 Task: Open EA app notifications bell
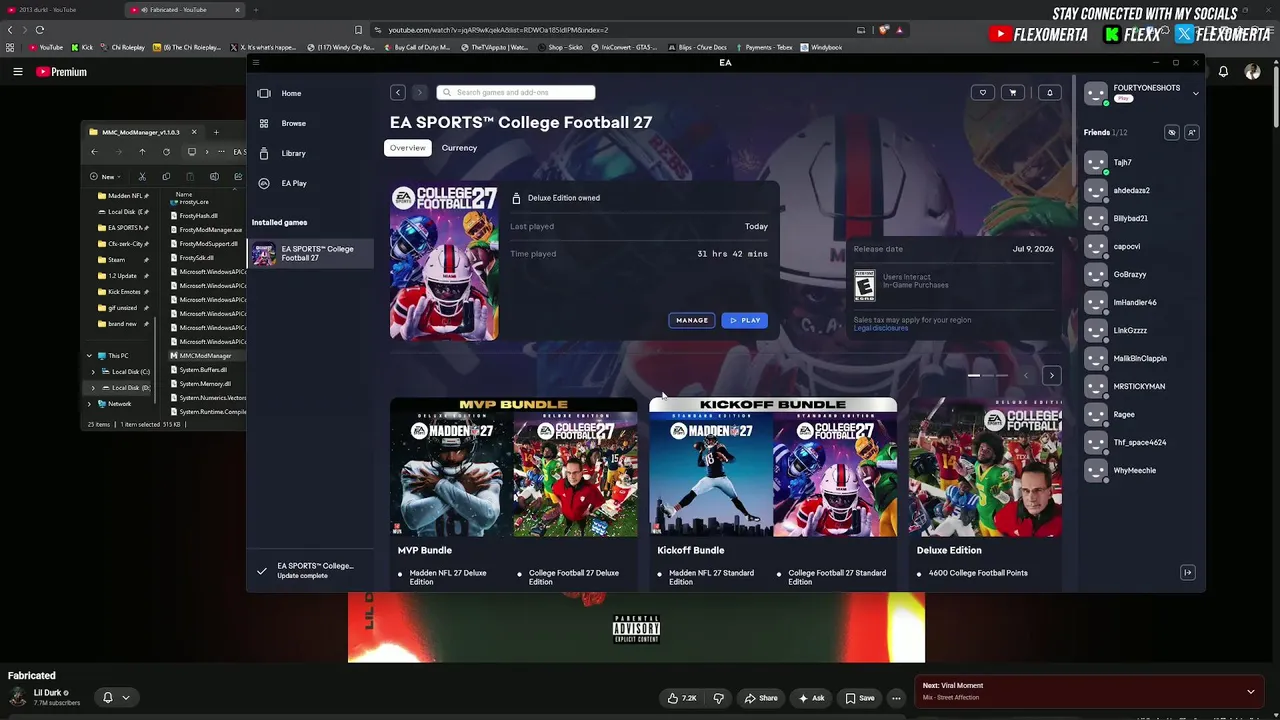1049,93
